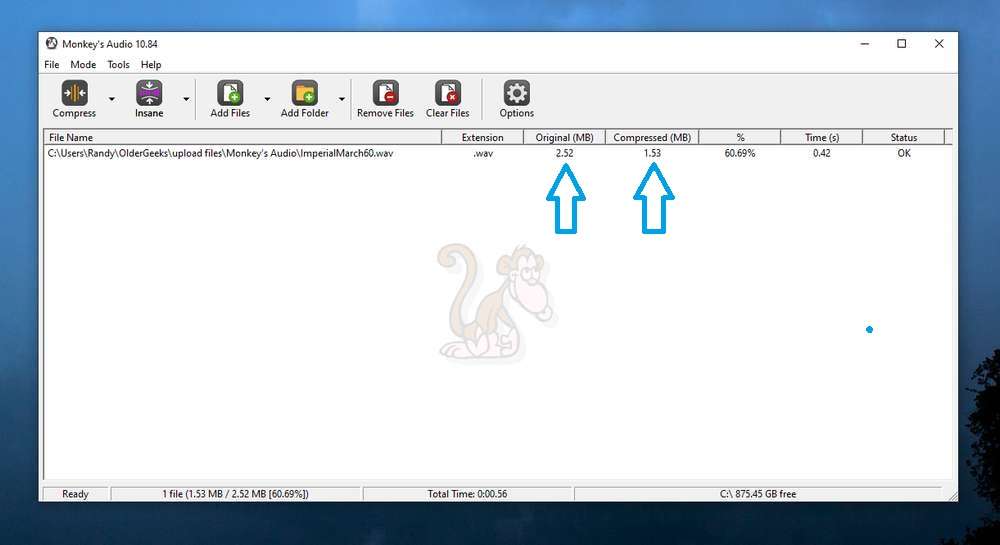Click the Clear Files icon

click(x=448, y=93)
